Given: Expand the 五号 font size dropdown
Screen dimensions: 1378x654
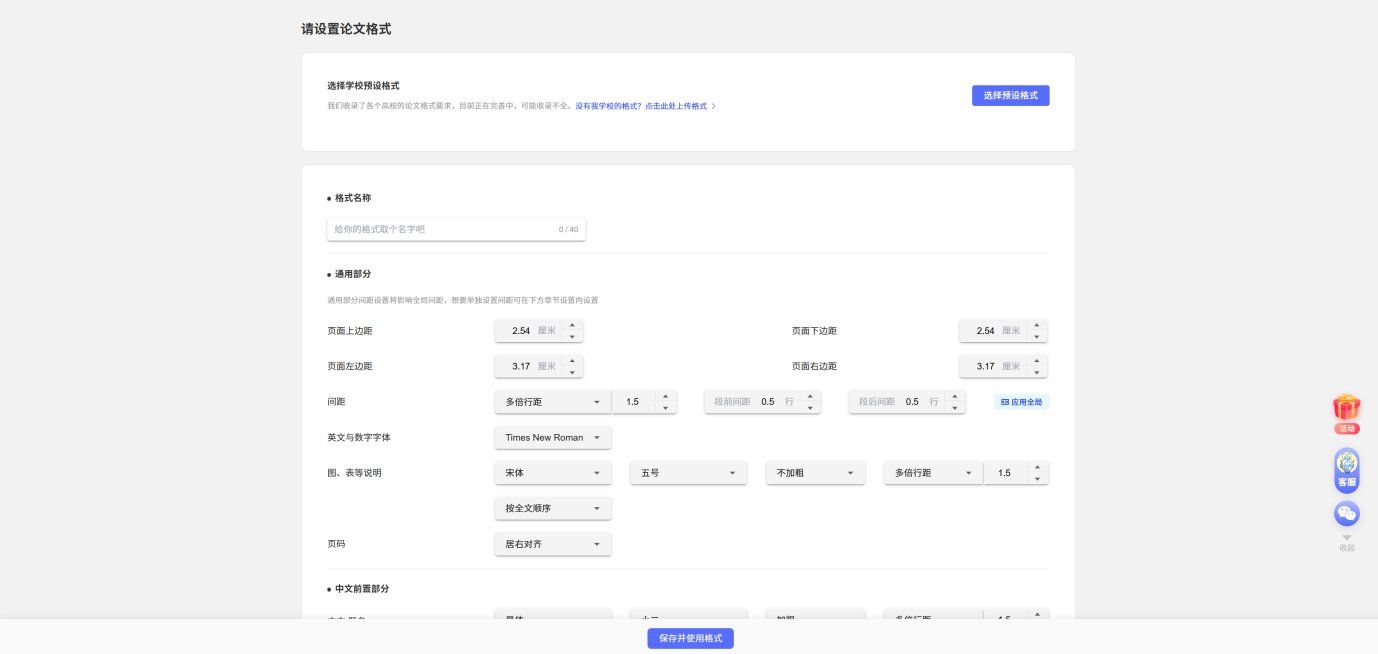Looking at the screenshot, I should point(688,473).
